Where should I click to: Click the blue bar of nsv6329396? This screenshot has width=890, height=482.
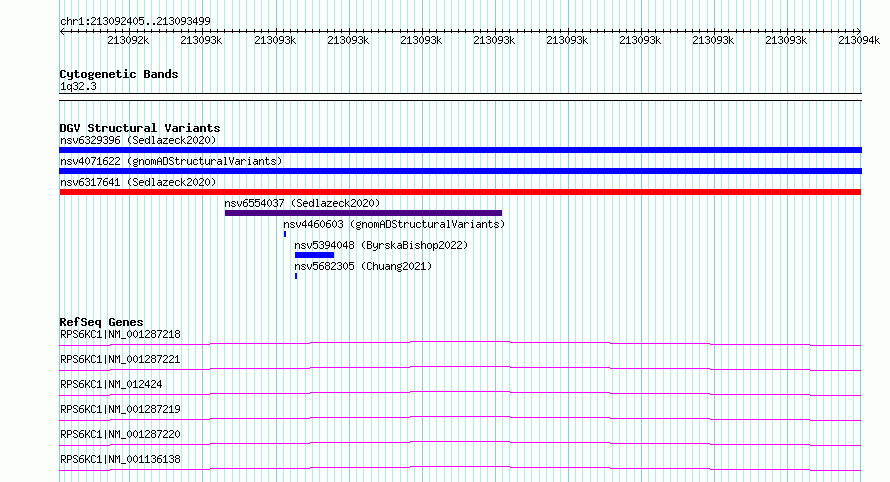click(x=460, y=150)
